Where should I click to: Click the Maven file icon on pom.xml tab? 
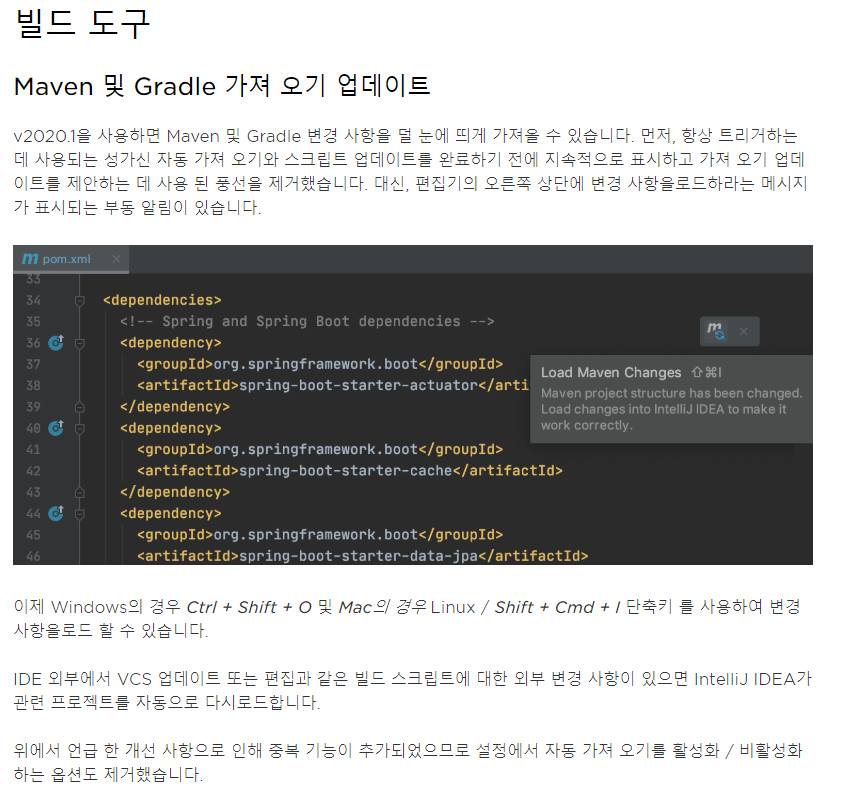pos(30,259)
